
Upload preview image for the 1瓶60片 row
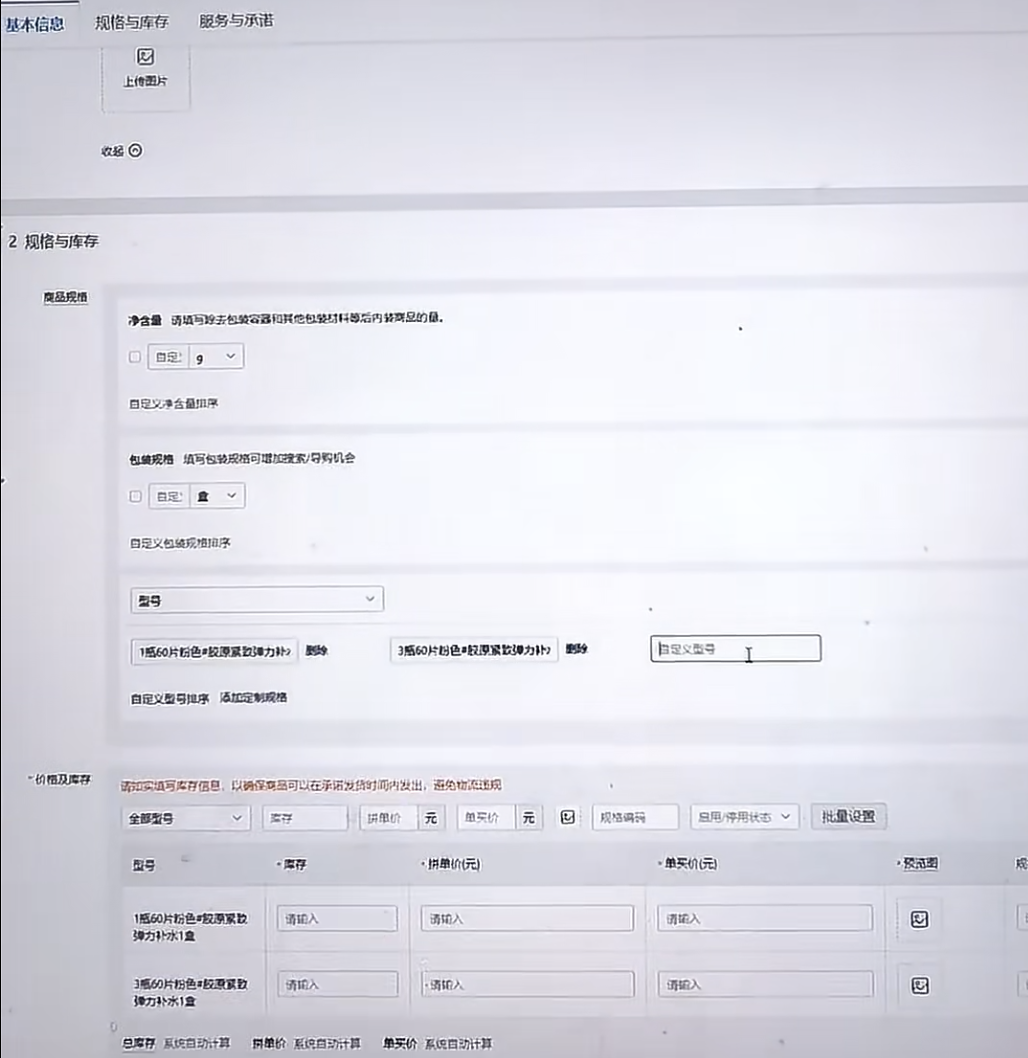pyautogui.click(x=919, y=919)
